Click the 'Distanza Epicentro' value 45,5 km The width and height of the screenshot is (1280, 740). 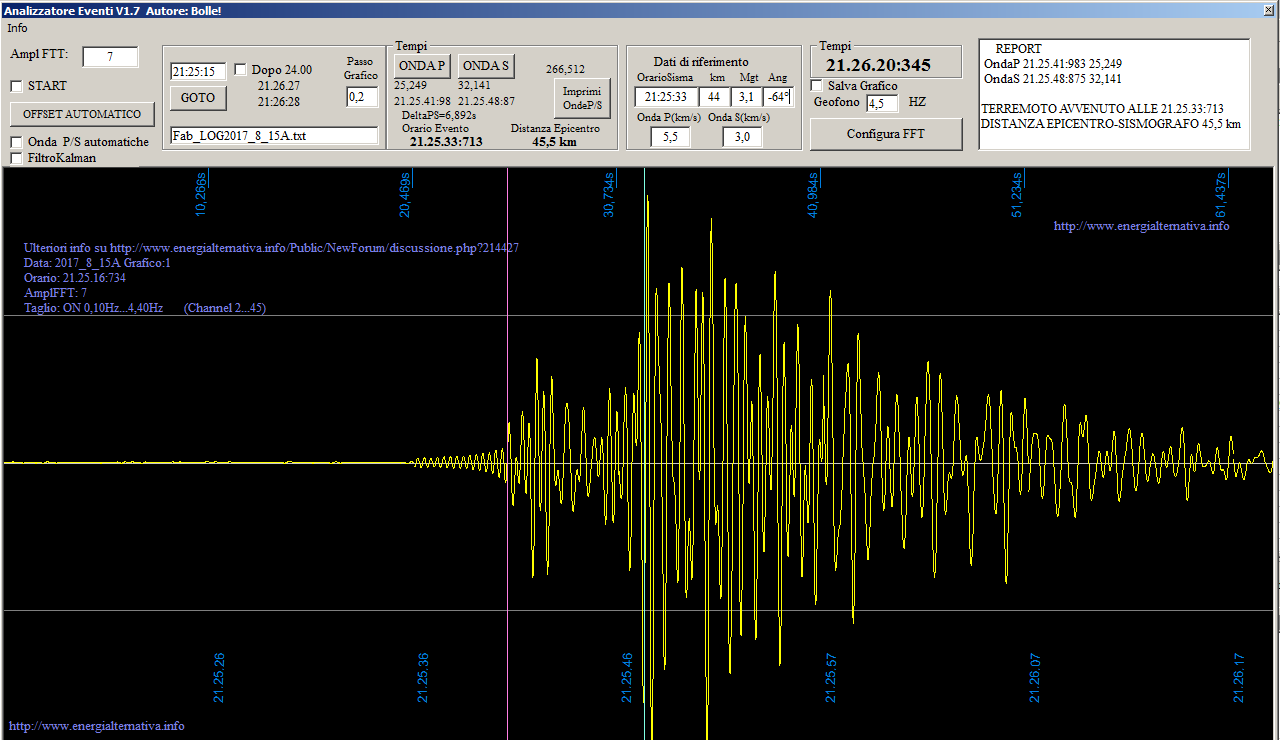pos(554,142)
